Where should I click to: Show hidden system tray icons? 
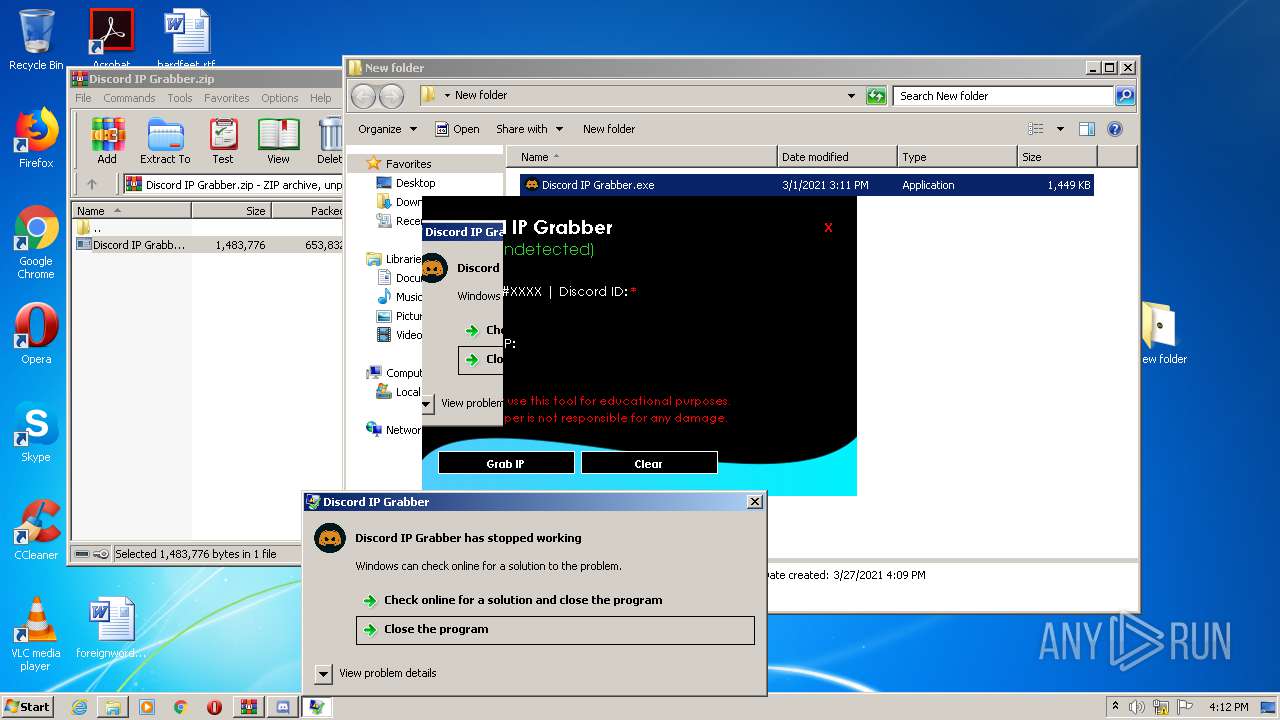pyautogui.click(x=1115, y=707)
